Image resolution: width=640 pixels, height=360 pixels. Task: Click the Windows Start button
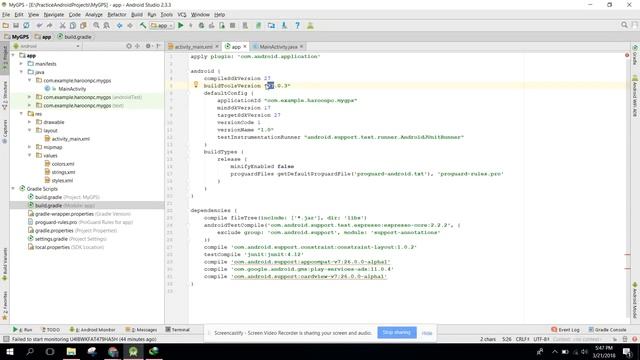point(10,351)
